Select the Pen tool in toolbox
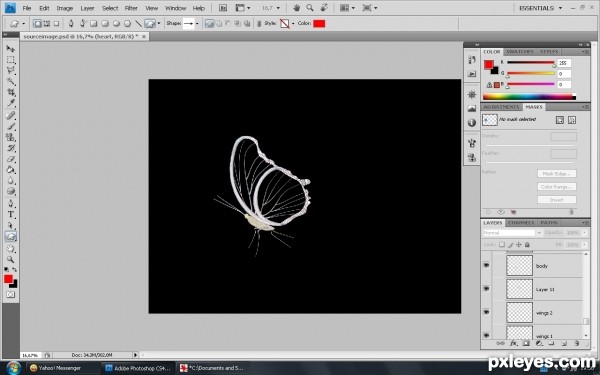The height and width of the screenshot is (375, 600). click(x=10, y=204)
